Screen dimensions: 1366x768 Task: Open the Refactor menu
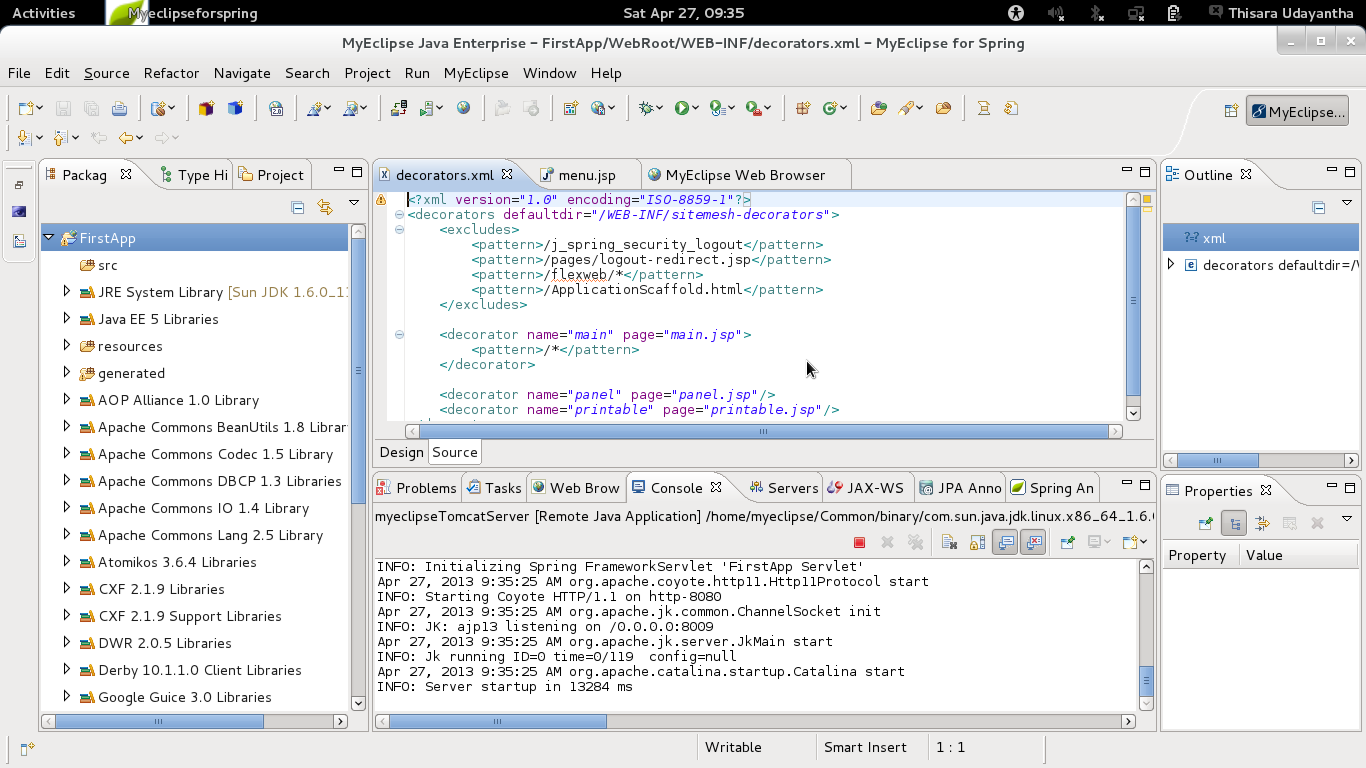[170, 73]
